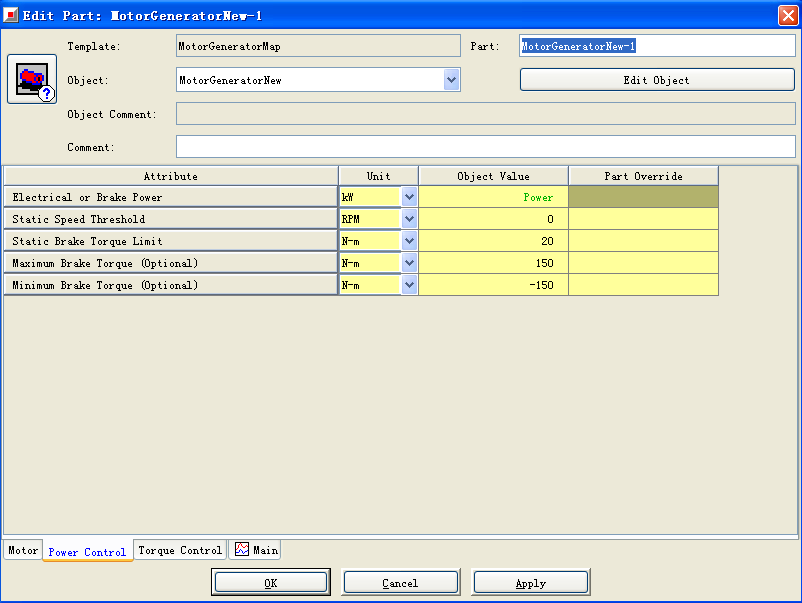The image size is (802, 603).
Task: Select Static Brake Torque Limit value cell
Action: pos(493,241)
